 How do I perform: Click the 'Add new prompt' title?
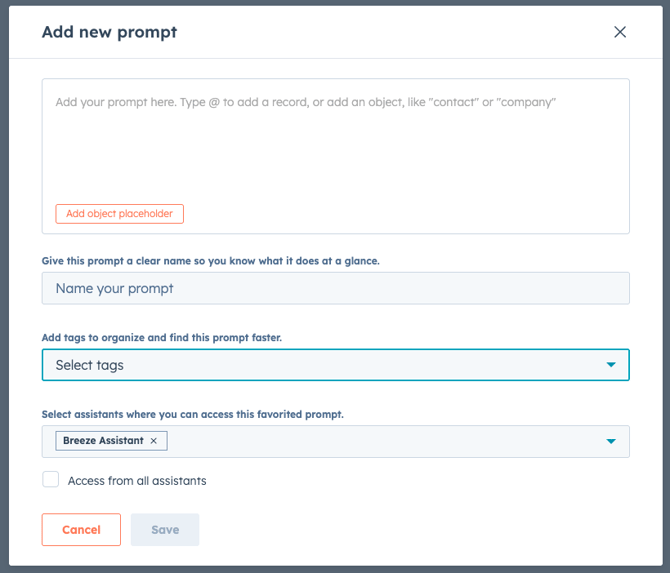click(x=109, y=32)
